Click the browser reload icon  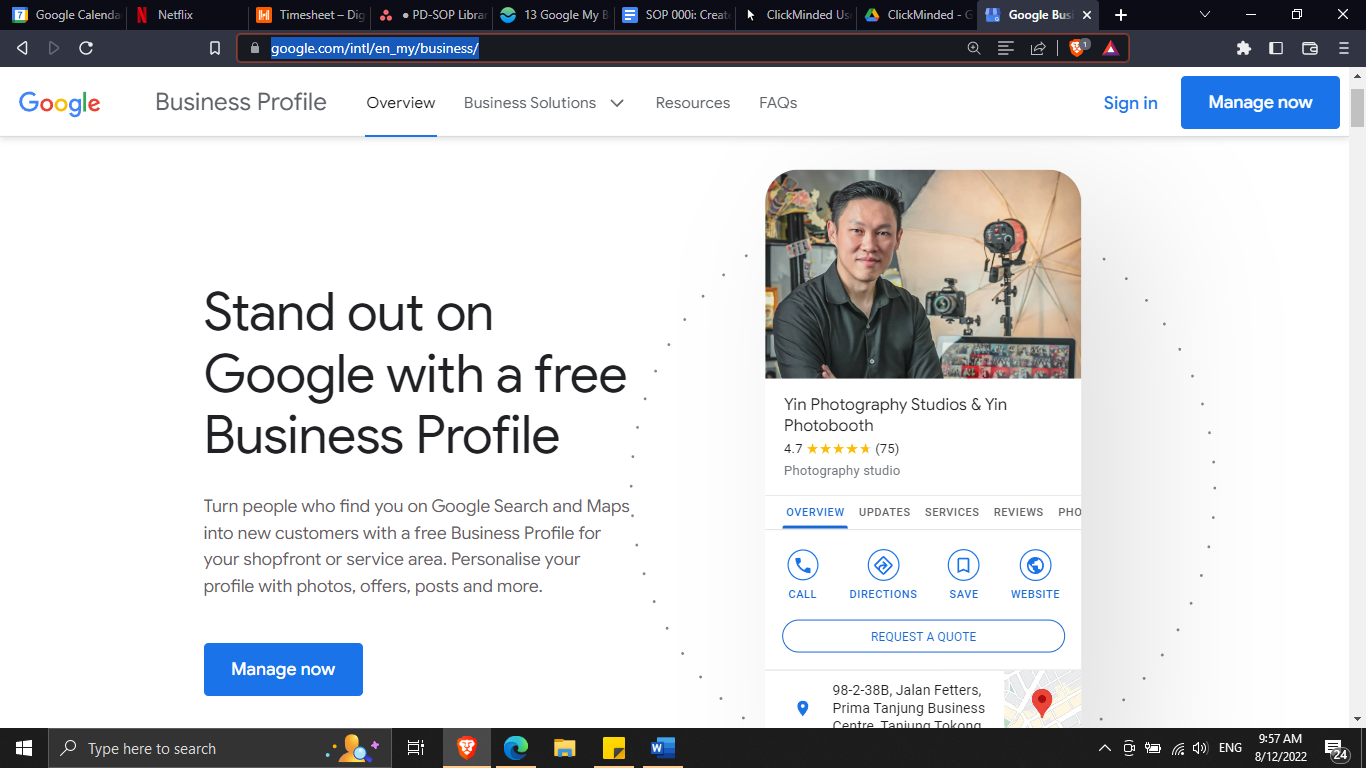[86, 48]
